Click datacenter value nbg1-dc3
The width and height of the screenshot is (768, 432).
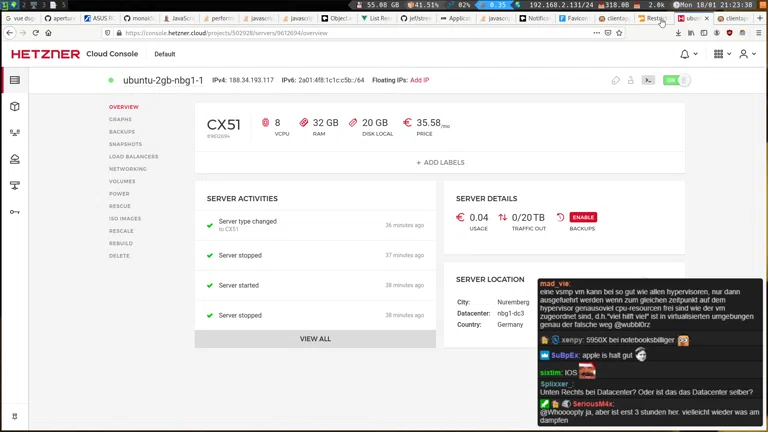pos(510,313)
